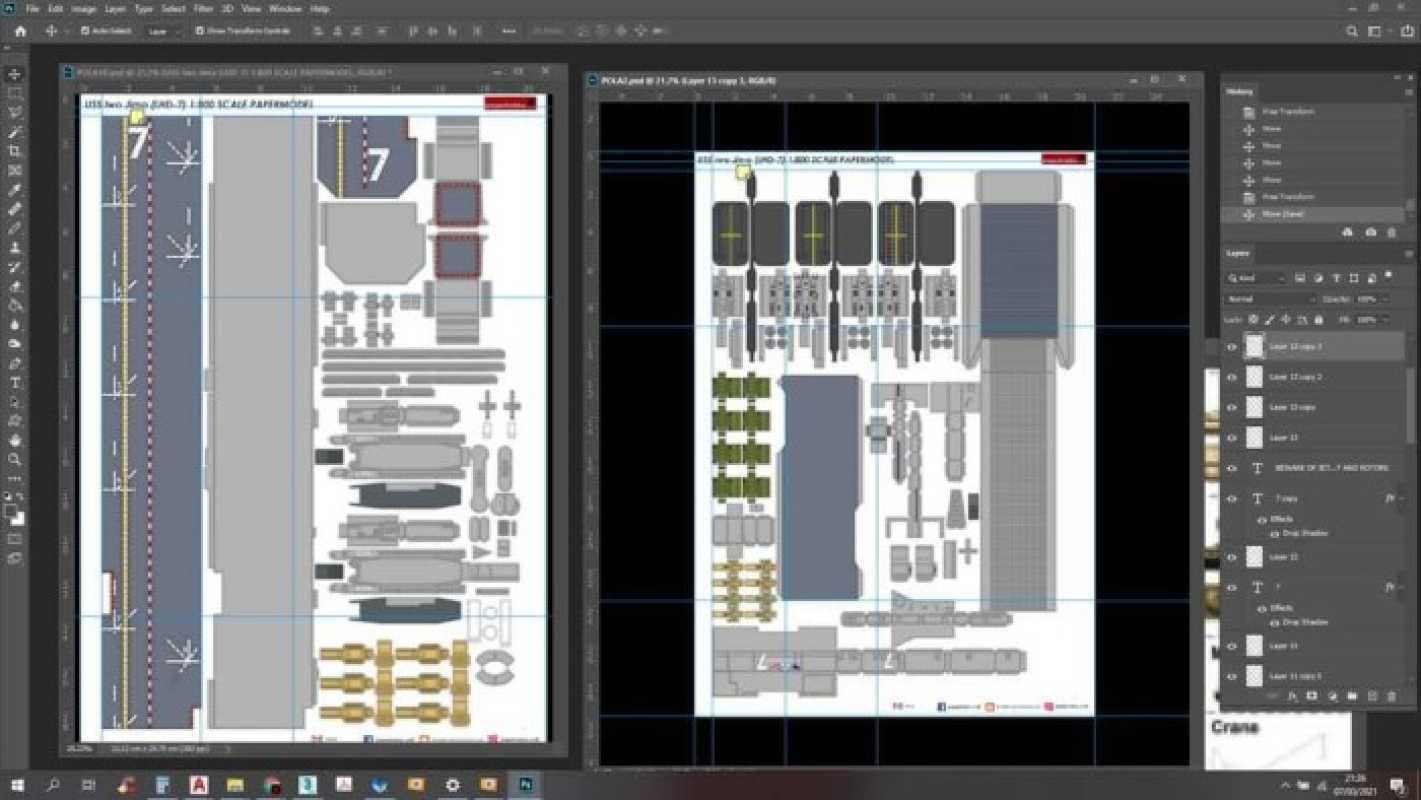The width and height of the screenshot is (1421, 800).
Task: Open the blend mode Normal dropdown
Action: [x=1271, y=299]
